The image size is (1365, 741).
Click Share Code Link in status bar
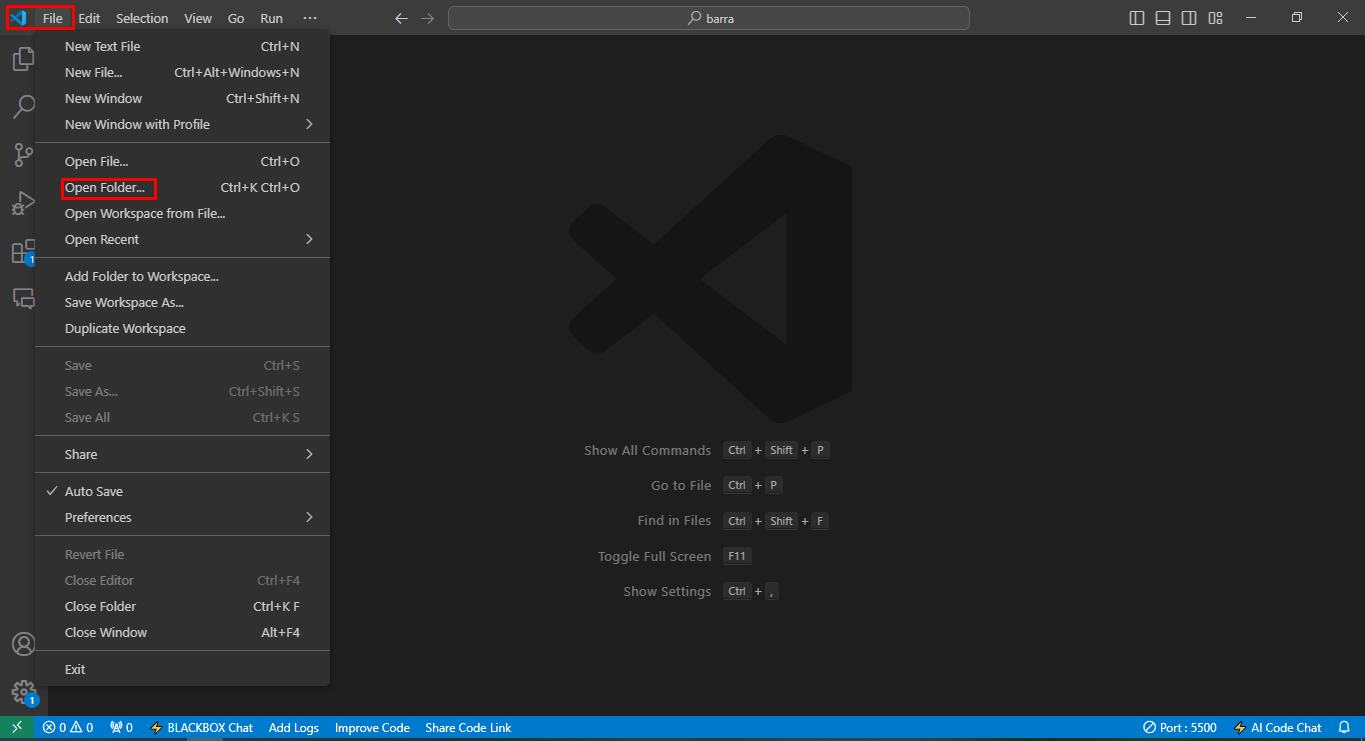pyautogui.click(x=468, y=728)
